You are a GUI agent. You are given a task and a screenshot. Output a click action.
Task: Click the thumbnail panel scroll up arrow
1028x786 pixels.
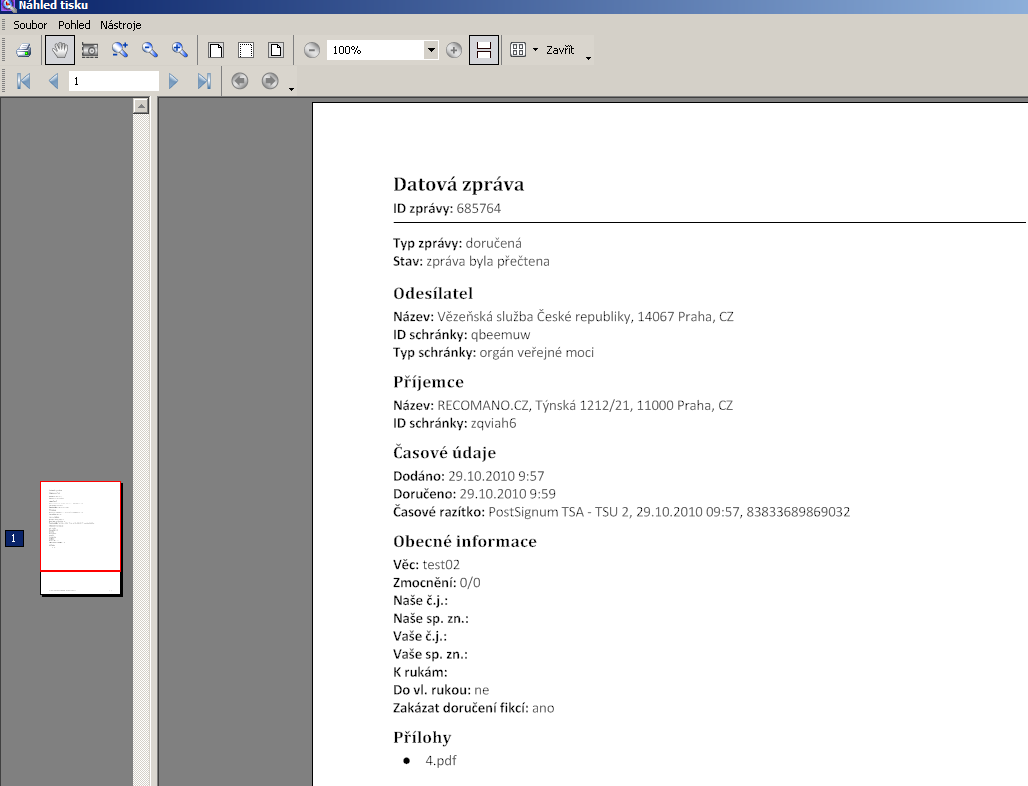(x=141, y=106)
